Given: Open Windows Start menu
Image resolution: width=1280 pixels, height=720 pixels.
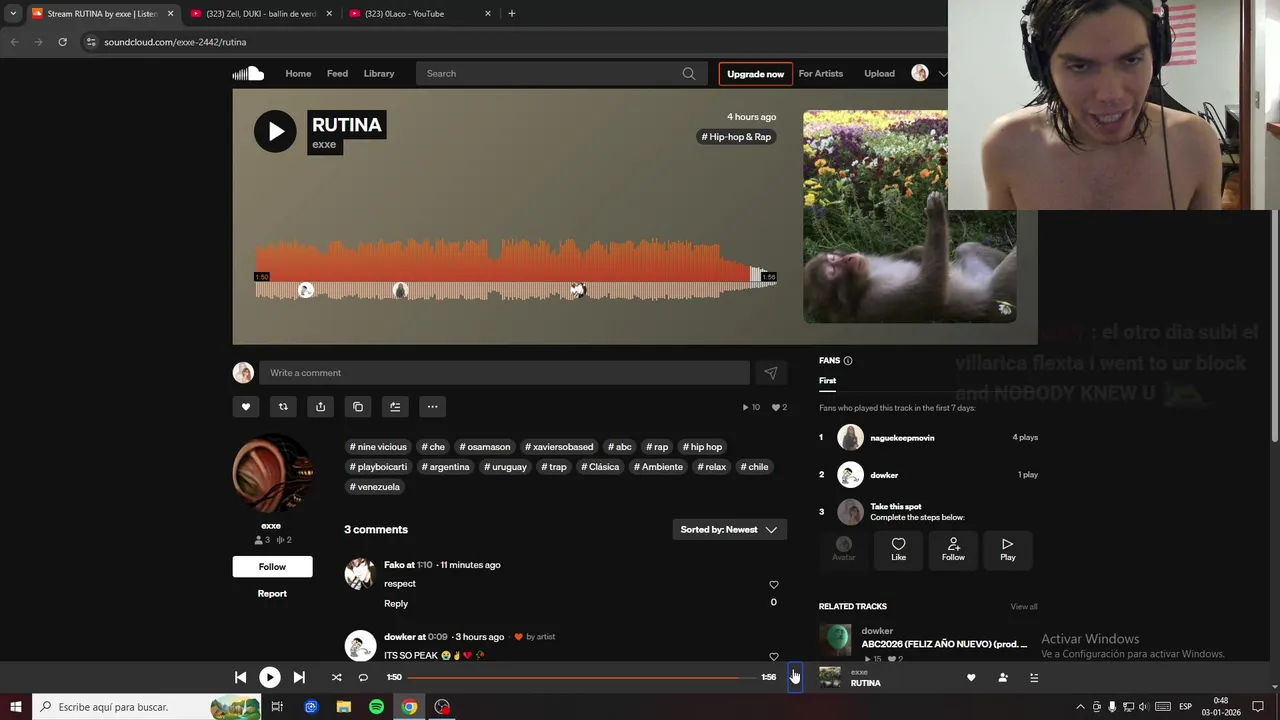Looking at the screenshot, I should pos(16,707).
